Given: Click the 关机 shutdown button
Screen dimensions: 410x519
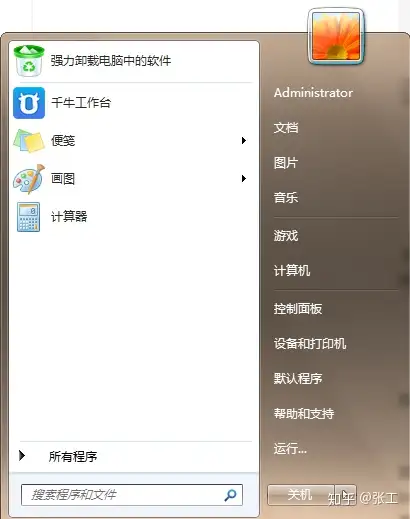Looking at the screenshot, I should pyautogui.click(x=301, y=495).
